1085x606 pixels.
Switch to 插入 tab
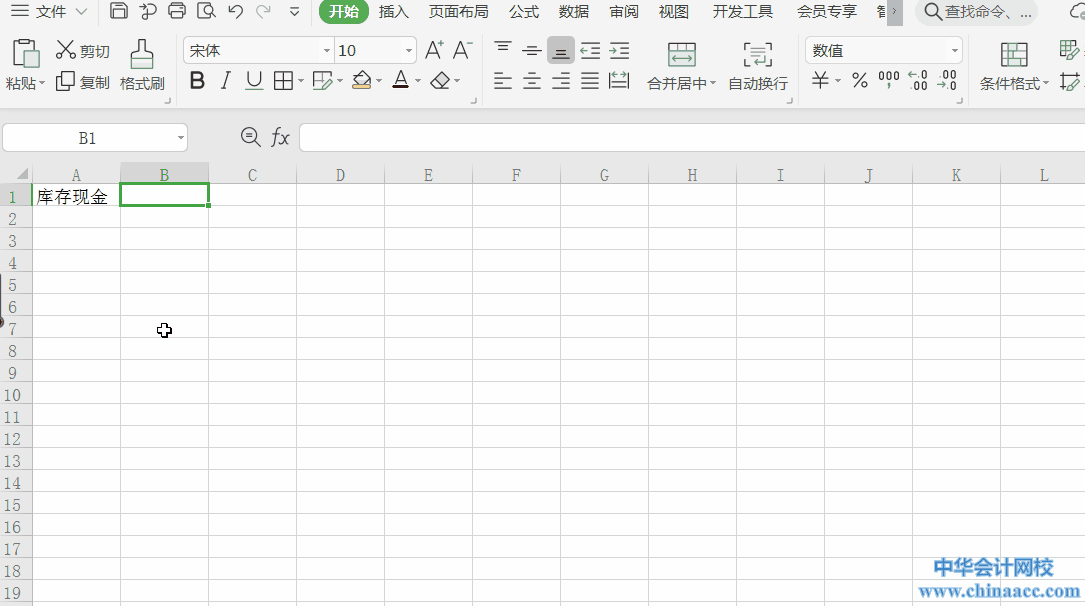[394, 11]
